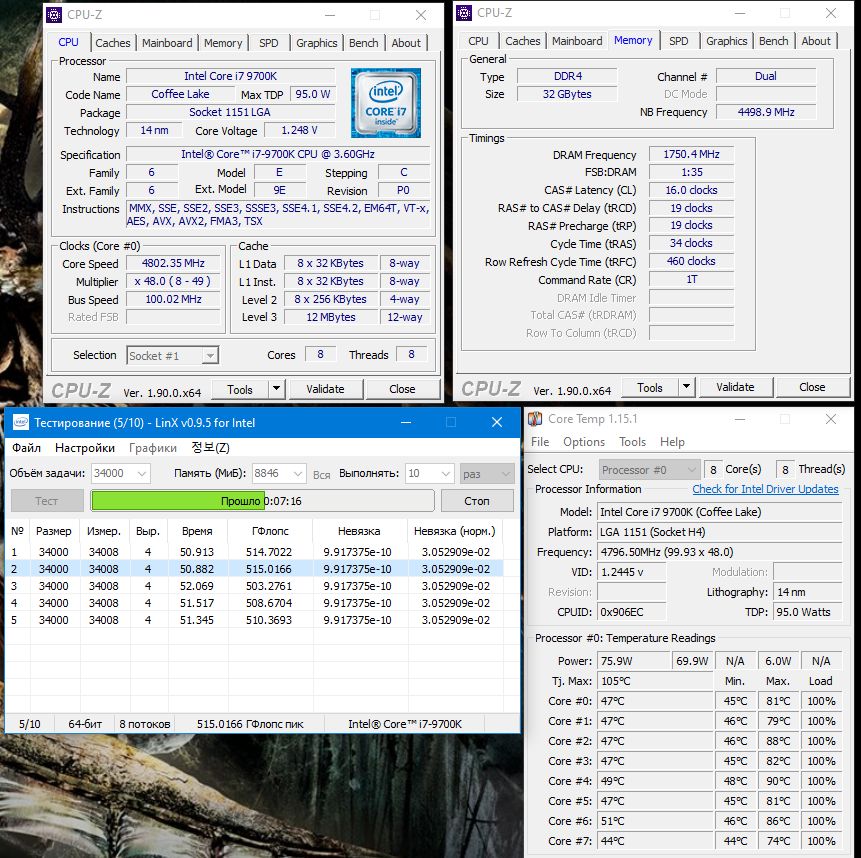Screen dimensions: 861x858
Task: Select LinX result row with 503.2761 ГФлопс
Action: click(254, 586)
